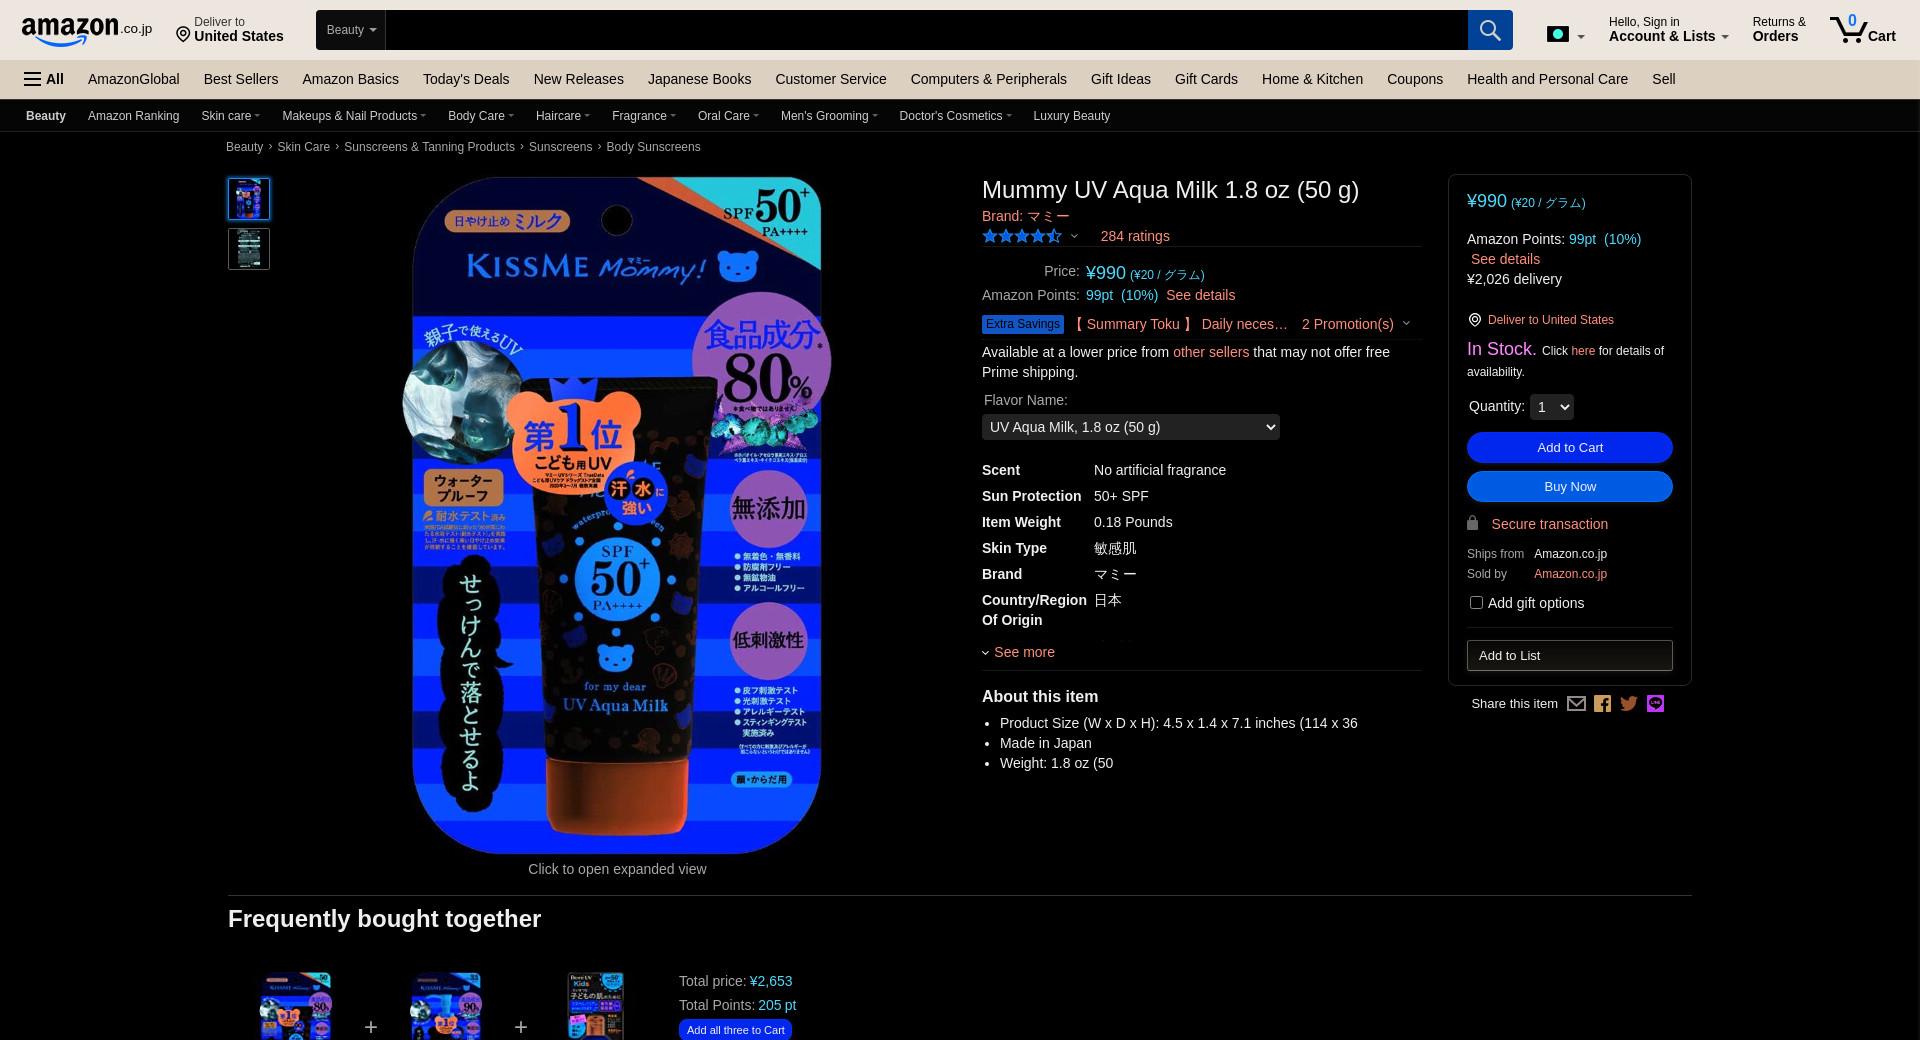Select the second product thumbnail
This screenshot has width=1920, height=1040.
(249, 249)
